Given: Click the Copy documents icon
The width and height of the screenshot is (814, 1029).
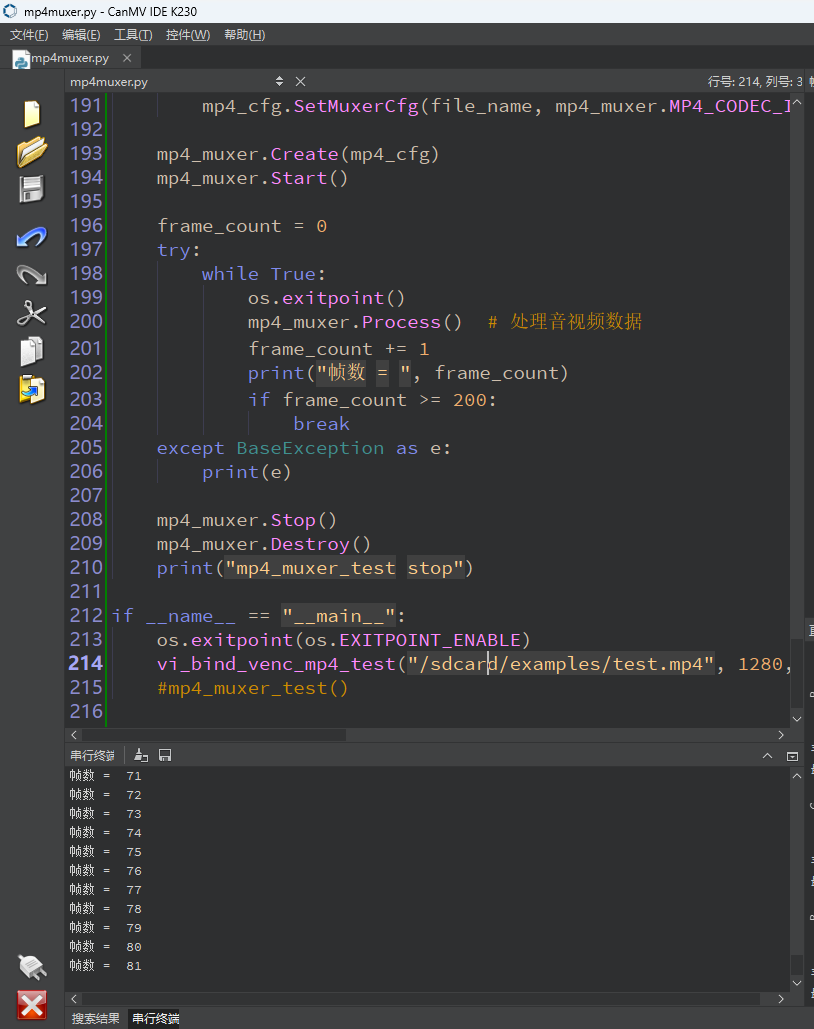Looking at the screenshot, I should pos(32,351).
